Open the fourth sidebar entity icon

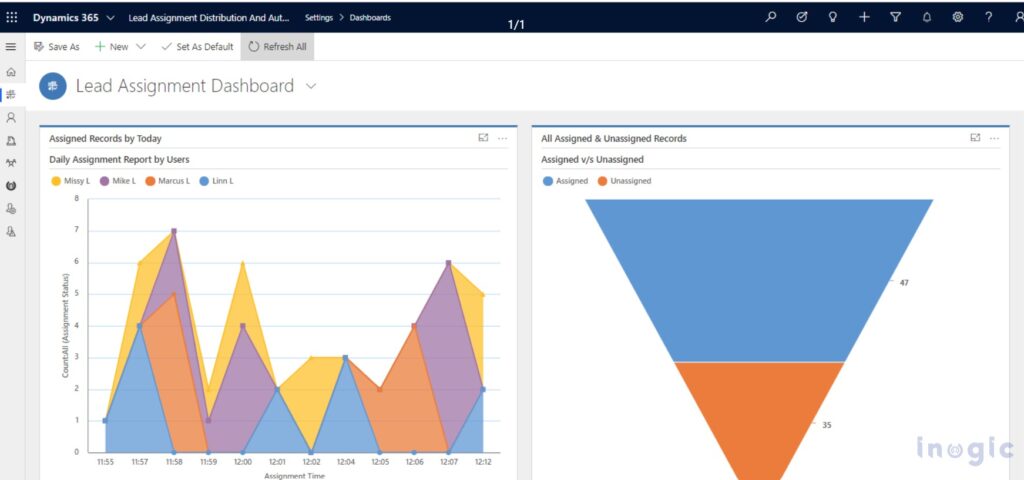point(10,140)
